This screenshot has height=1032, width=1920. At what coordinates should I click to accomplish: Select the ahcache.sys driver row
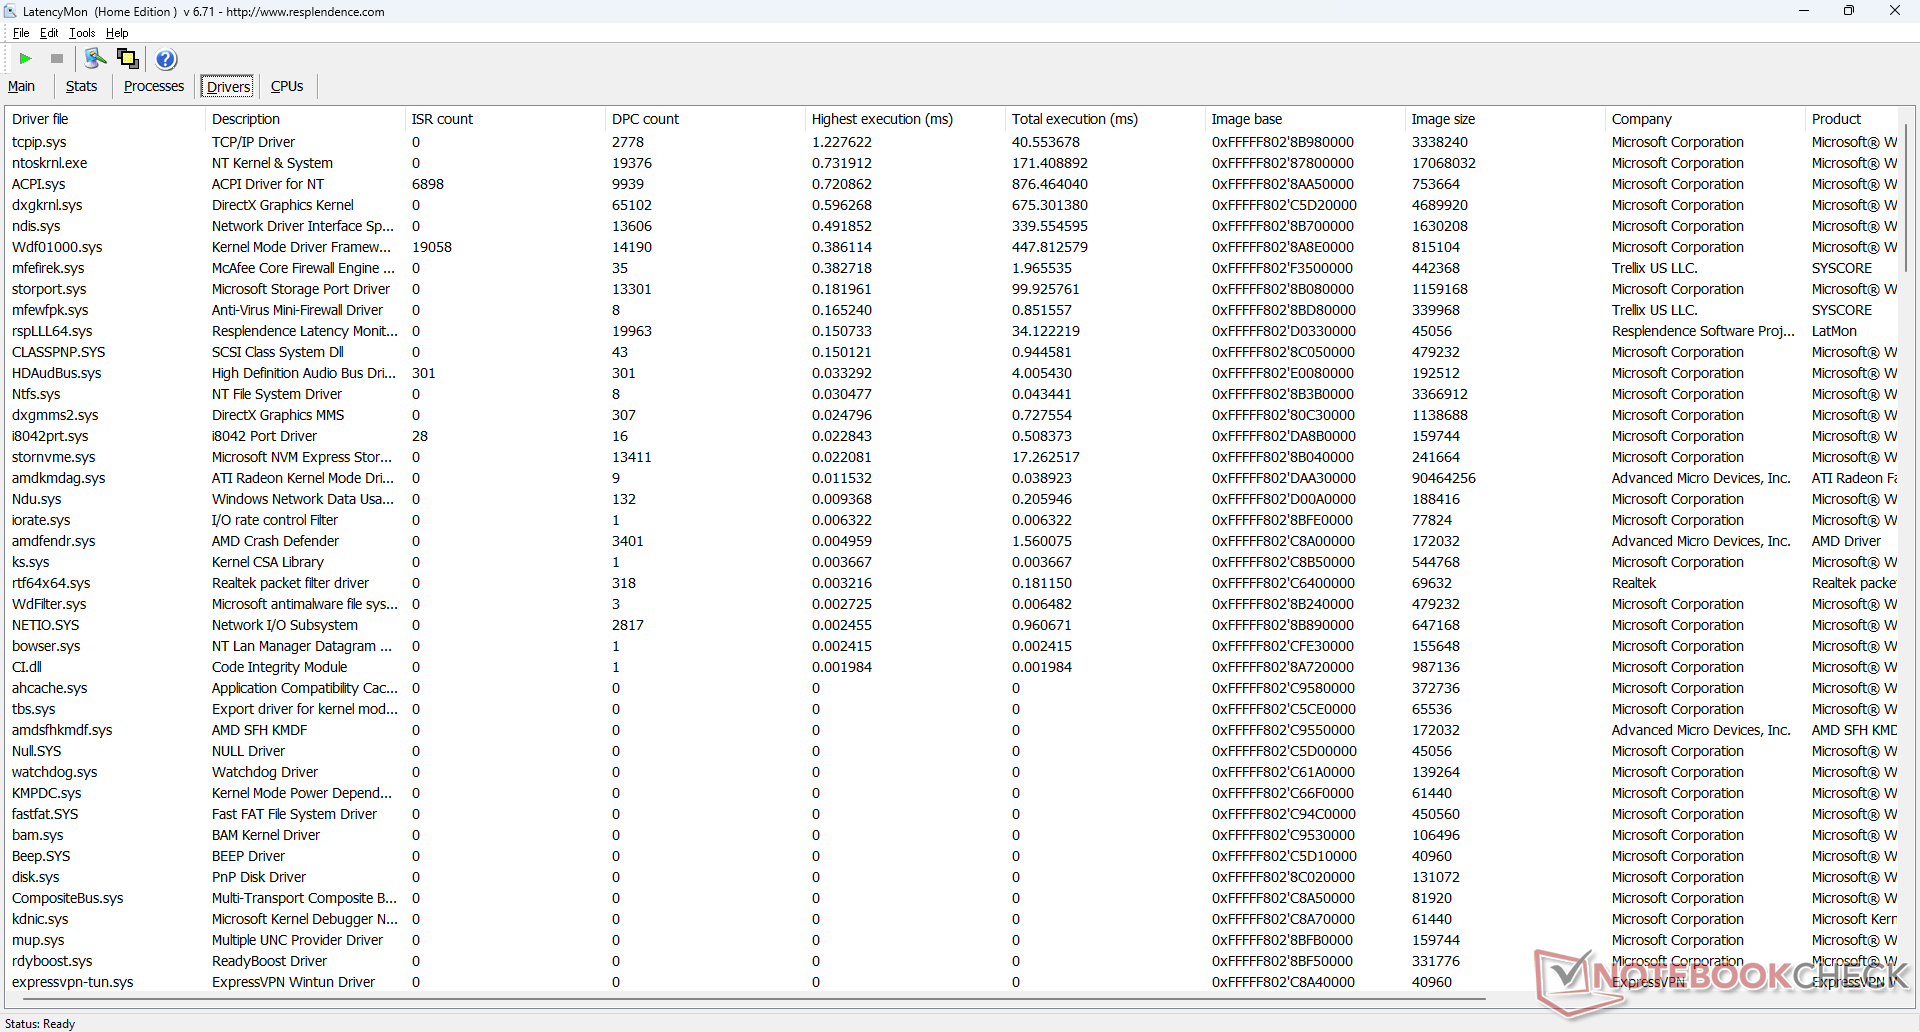(x=952, y=688)
